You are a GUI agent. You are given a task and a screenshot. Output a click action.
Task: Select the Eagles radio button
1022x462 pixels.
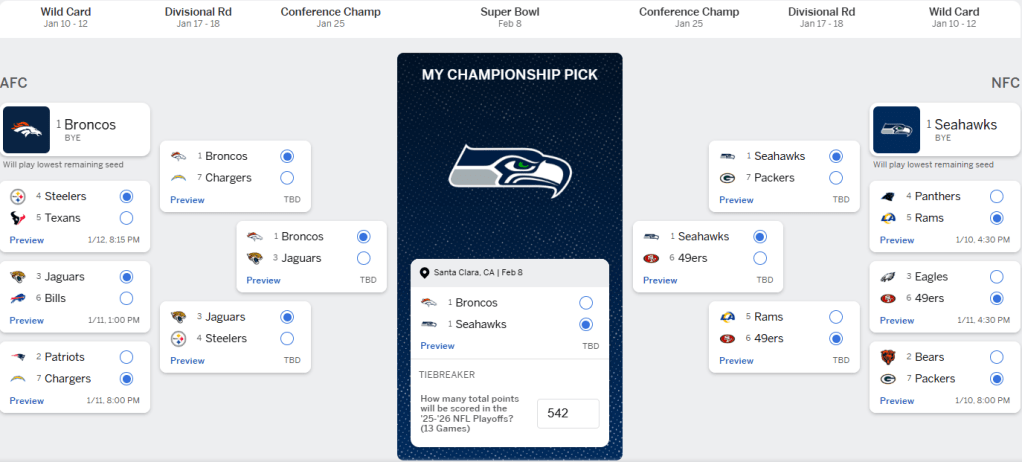coord(996,276)
